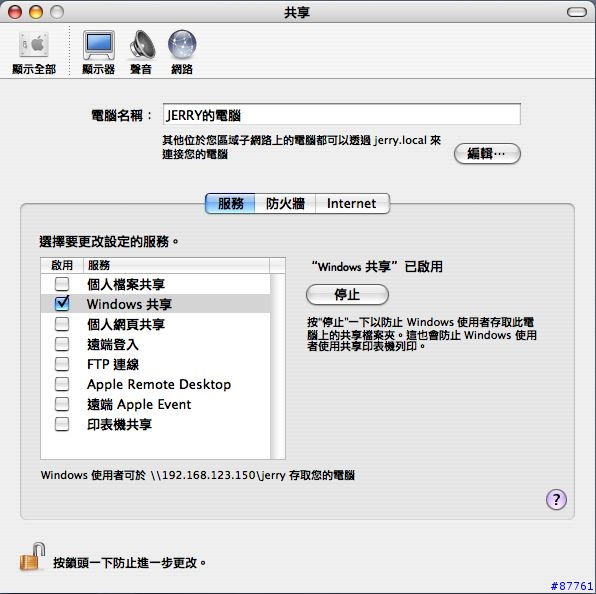Screen dimensions: 596x594
Task: Enable the 印表機共享 checkbox
Action: point(62,424)
